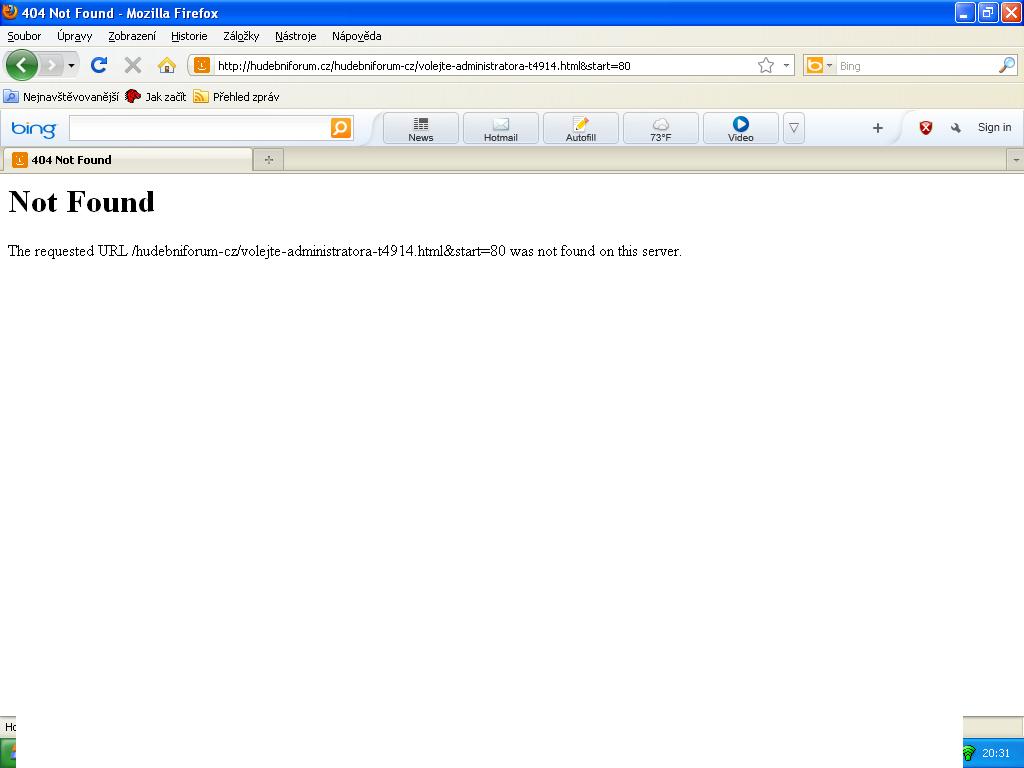This screenshot has width=1024, height=768.
Task: Expand the history dropdown beside the Forward button
Action: [x=71, y=66]
